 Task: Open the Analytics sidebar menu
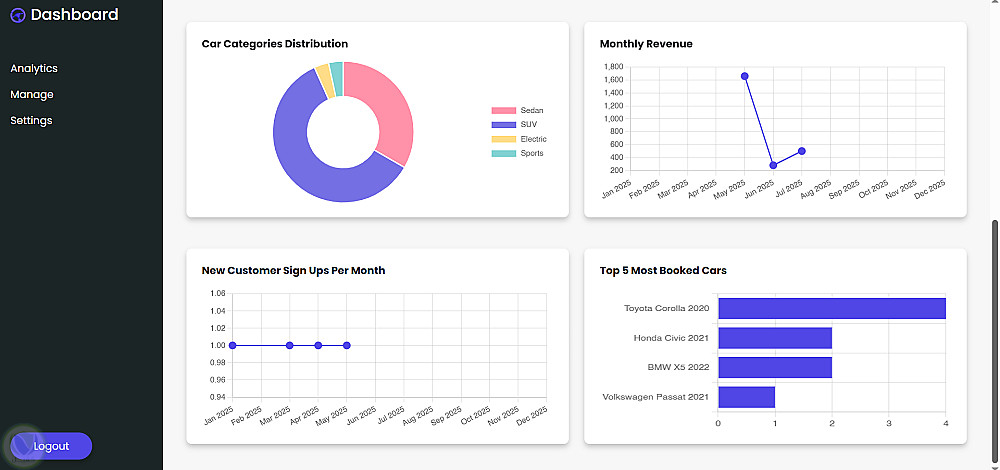coord(34,68)
